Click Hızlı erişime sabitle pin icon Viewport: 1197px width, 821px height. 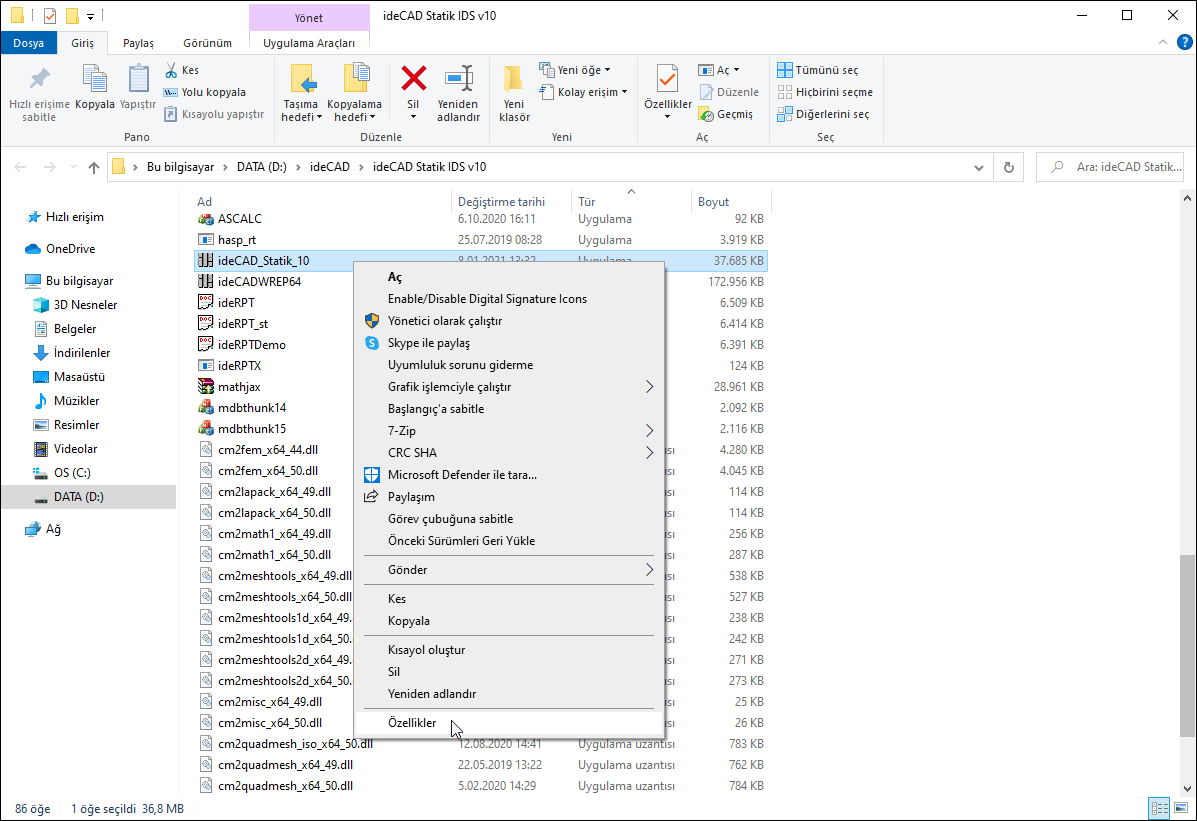pos(39,80)
